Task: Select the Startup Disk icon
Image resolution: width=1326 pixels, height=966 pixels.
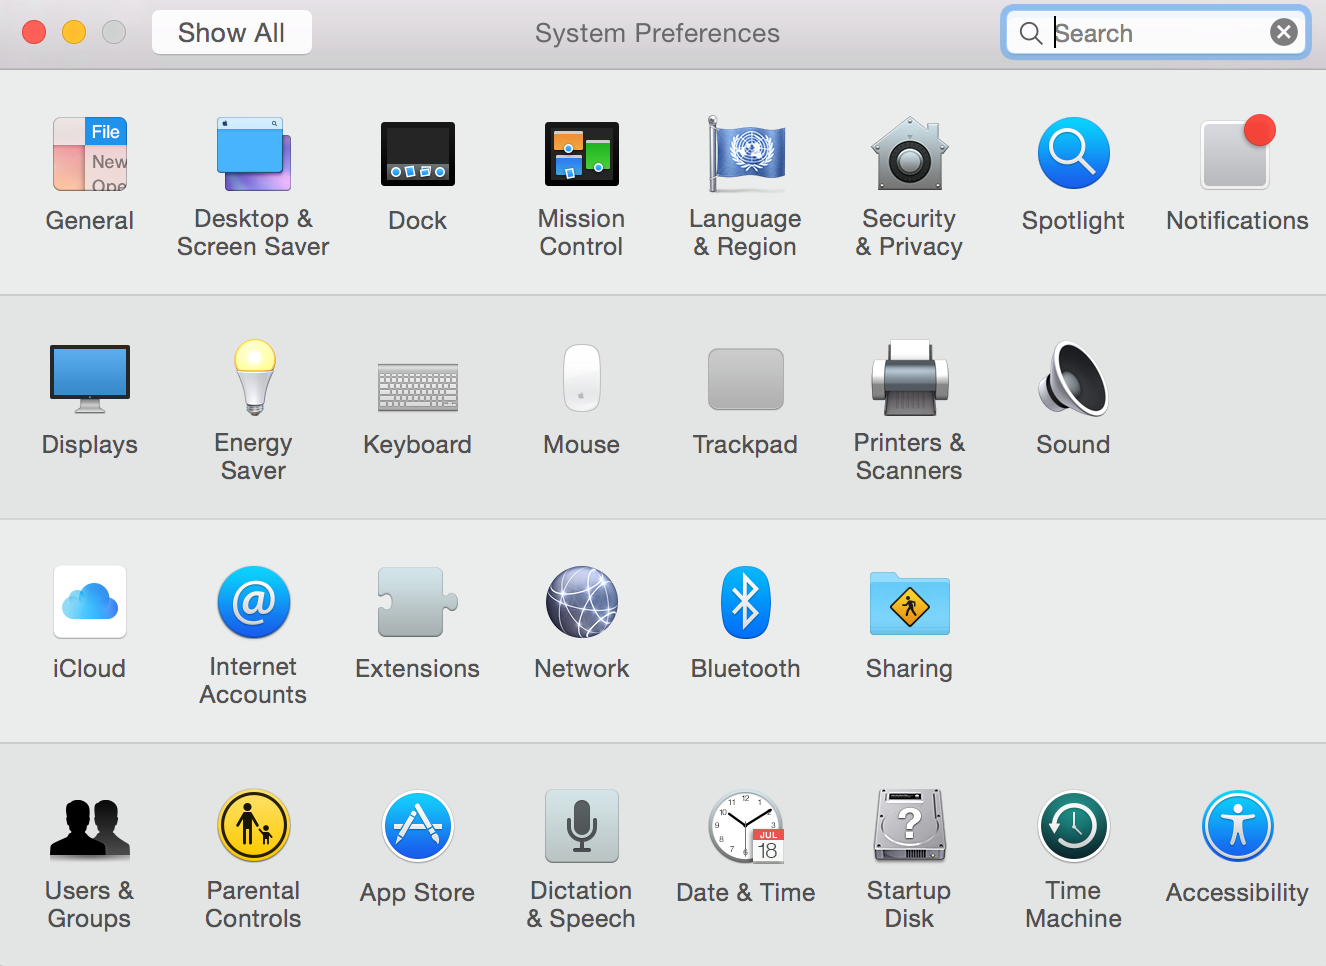Action: 909,827
